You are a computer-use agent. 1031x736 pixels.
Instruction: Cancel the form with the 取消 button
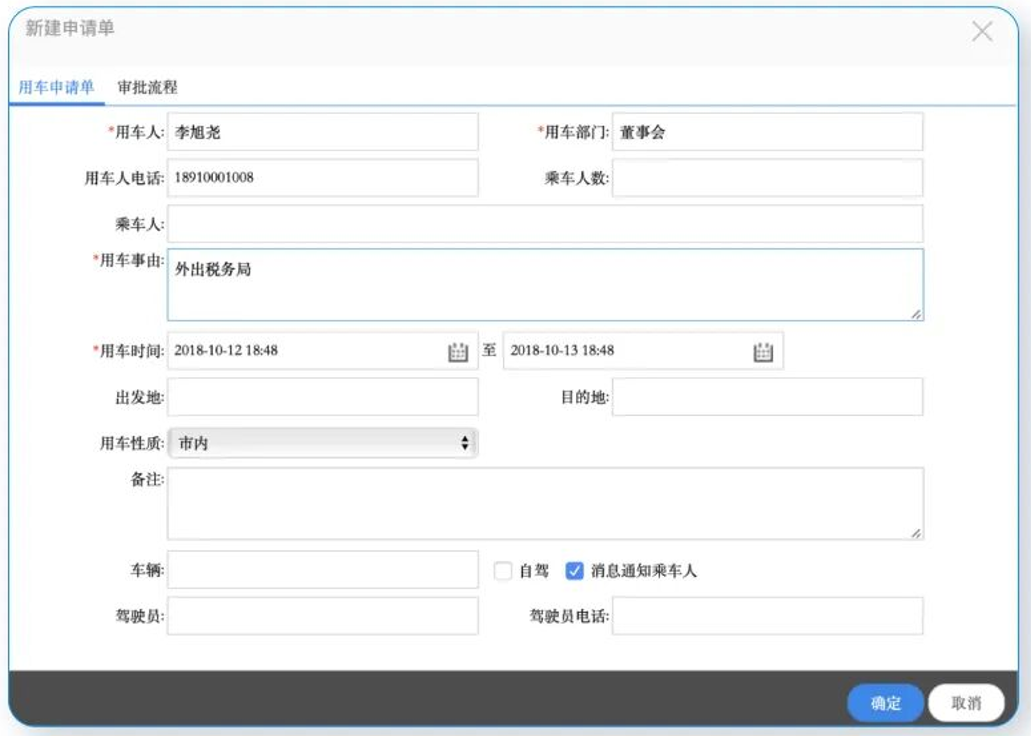966,703
